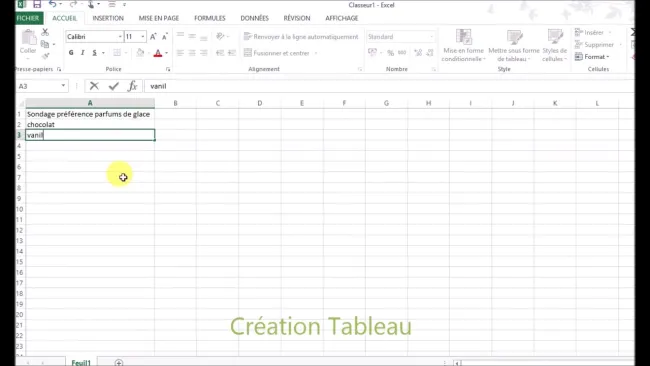Open Police dialog launcher
Screen dimensions: 650x366
pyautogui.click(x=168, y=69)
